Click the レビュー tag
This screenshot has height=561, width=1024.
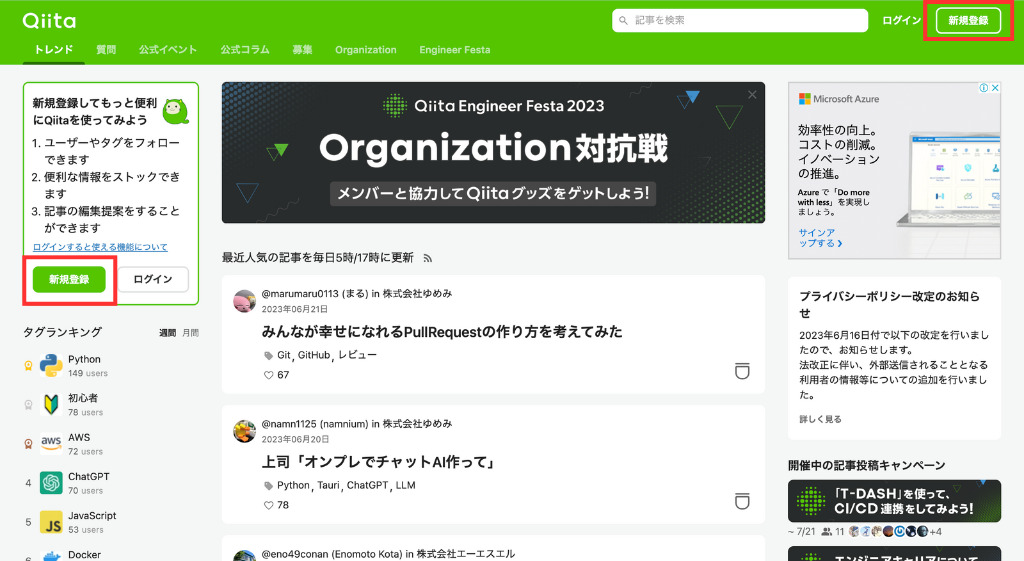tap(357, 355)
